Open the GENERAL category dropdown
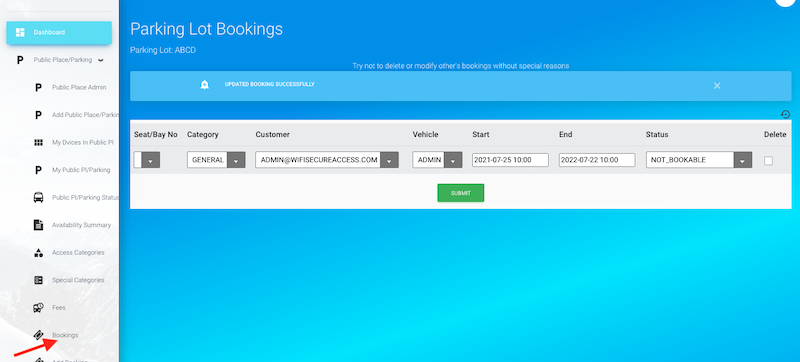The width and height of the screenshot is (800, 362). click(x=216, y=160)
